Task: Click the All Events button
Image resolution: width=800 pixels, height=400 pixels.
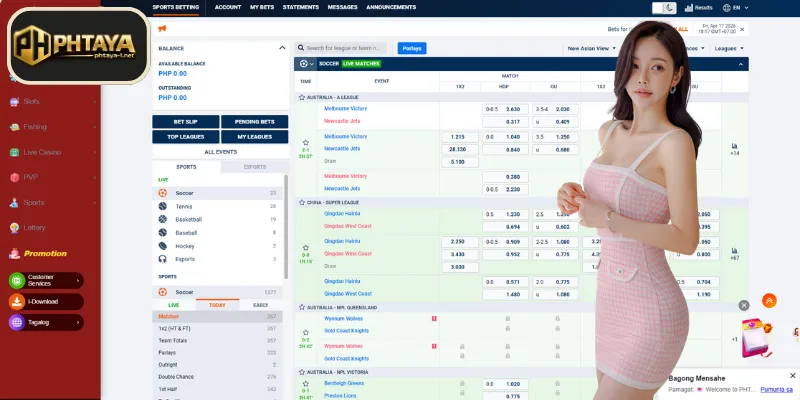Action: point(220,152)
